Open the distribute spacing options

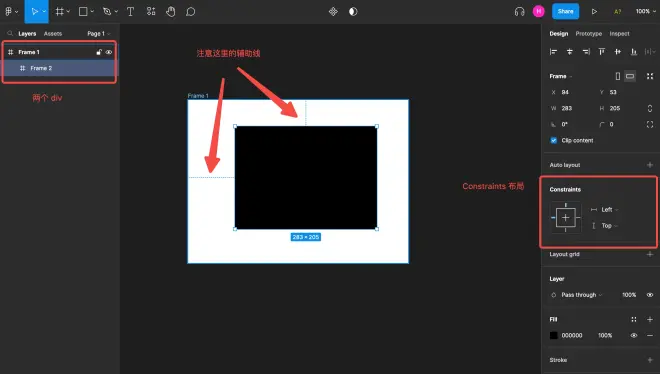click(x=650, y=52)
